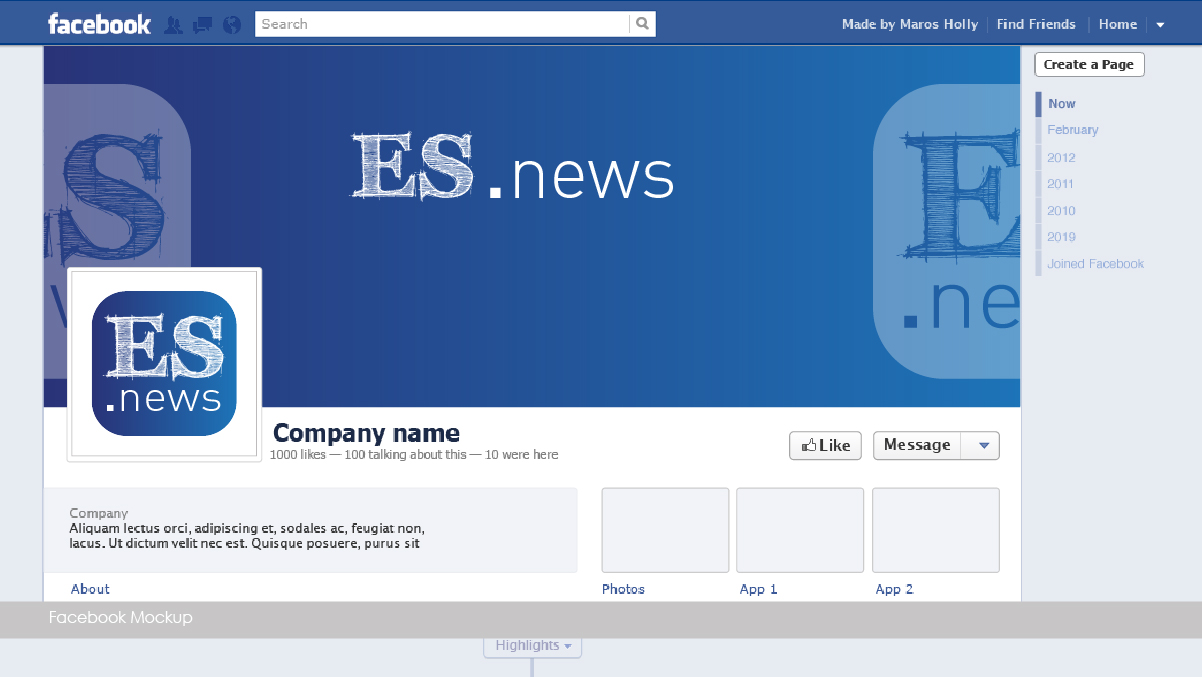Open the account dropdown arrow beside Home
This screenshot has width=1202, height=677.
point(1160,25)
